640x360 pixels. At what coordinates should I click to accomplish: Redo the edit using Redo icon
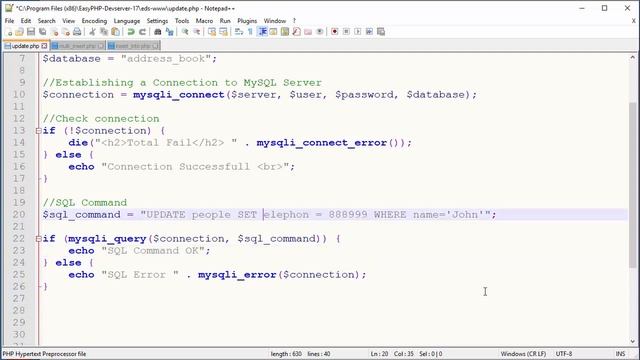(x=142, y=32)
